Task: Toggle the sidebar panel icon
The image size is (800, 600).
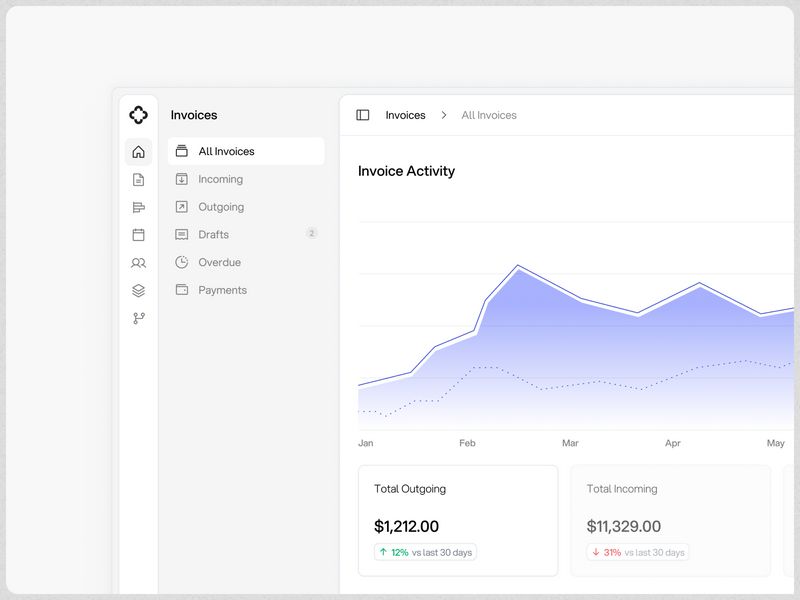Action: pos(363,115)
